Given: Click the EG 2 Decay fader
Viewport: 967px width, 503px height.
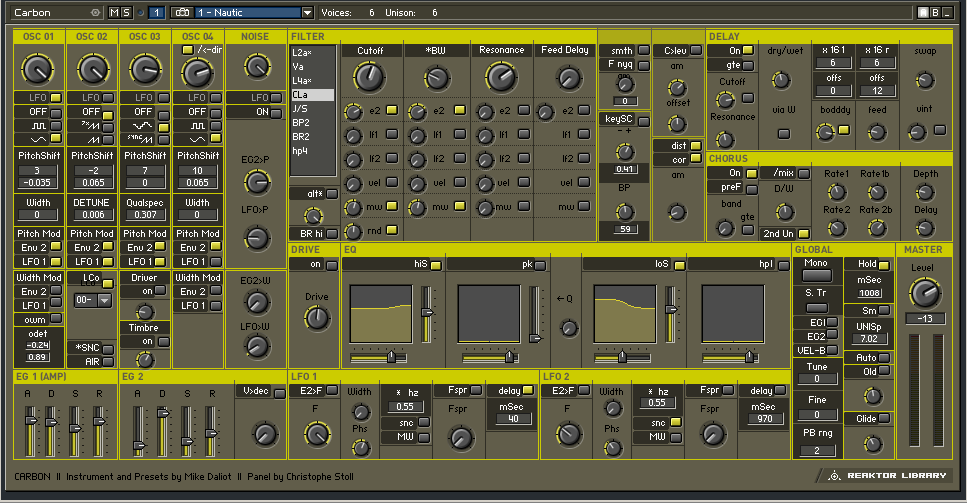Looking at the screenshot, I should pos(162,431).
